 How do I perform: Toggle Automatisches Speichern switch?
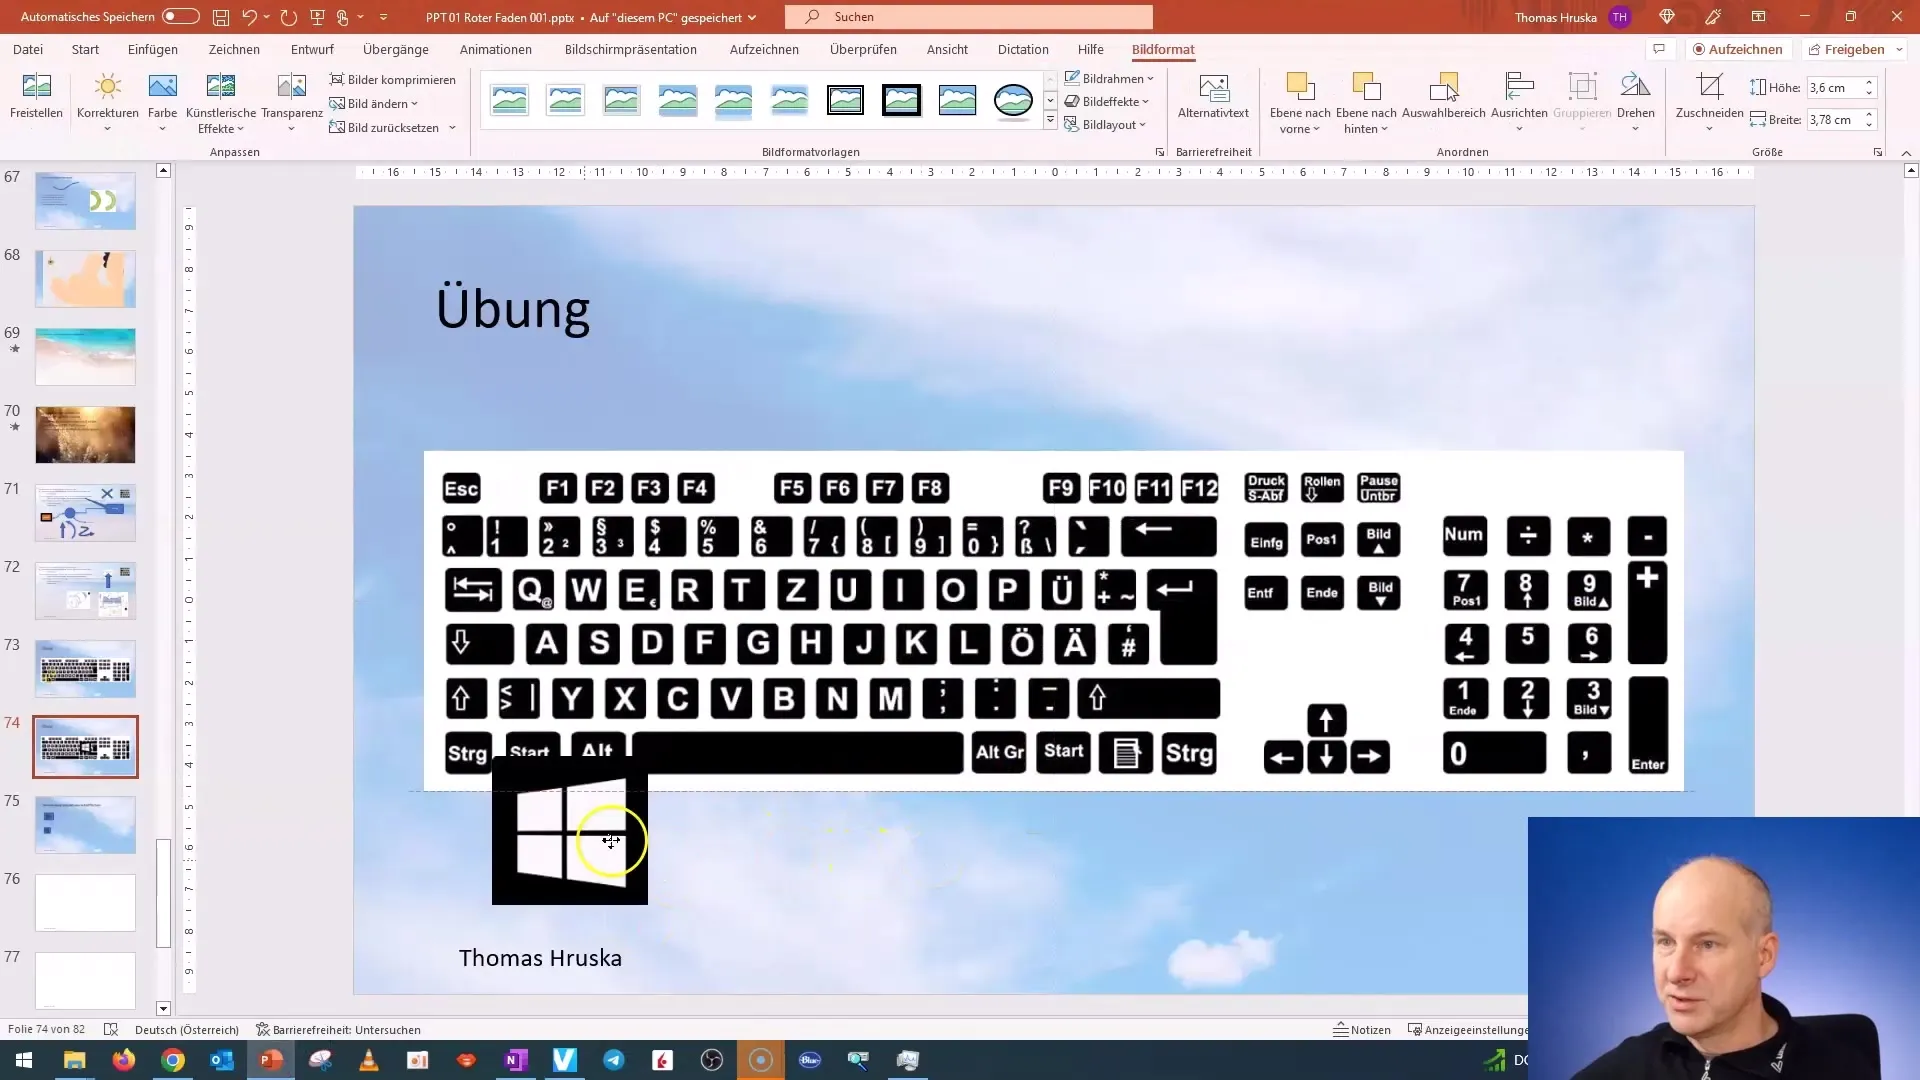[x=180, y=17]
